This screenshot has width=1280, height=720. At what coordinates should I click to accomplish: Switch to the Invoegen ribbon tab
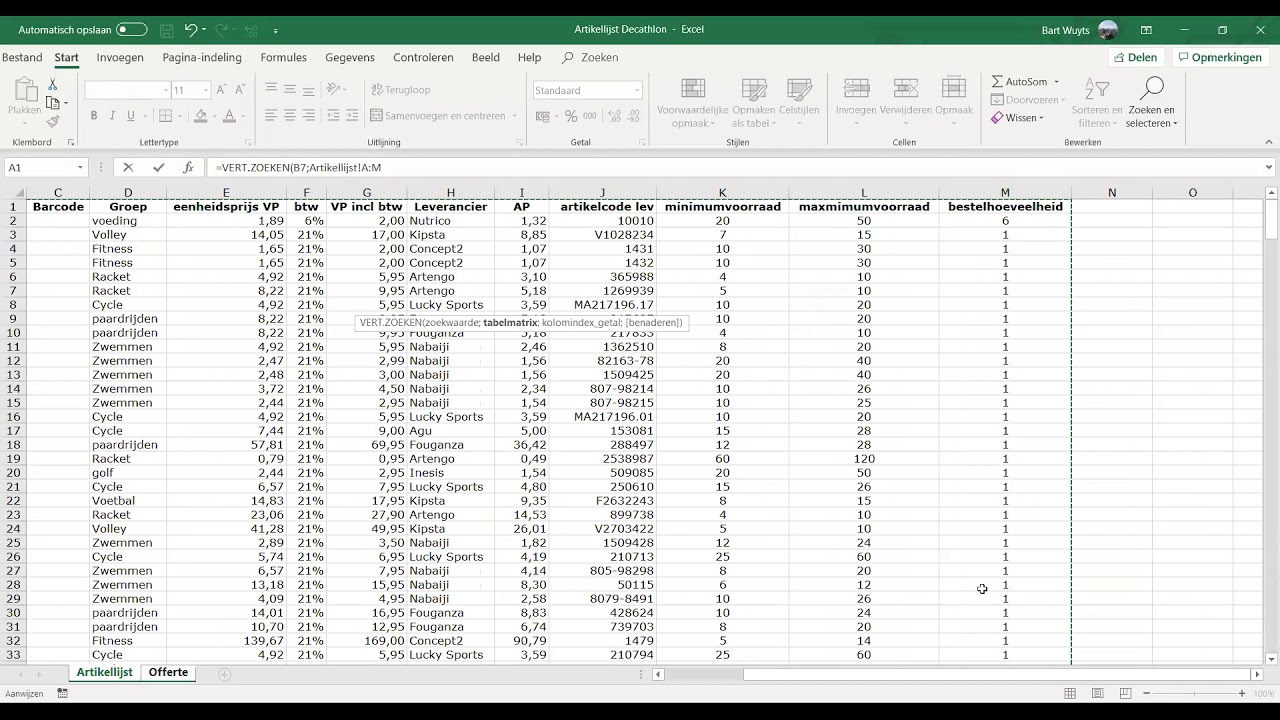tap(120, 58)
